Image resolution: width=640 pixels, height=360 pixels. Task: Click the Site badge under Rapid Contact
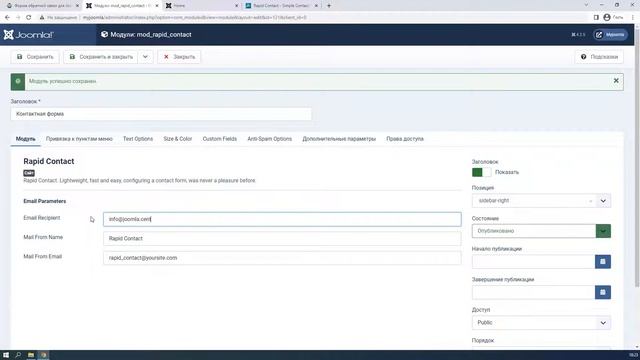click(x=29, y=173)
